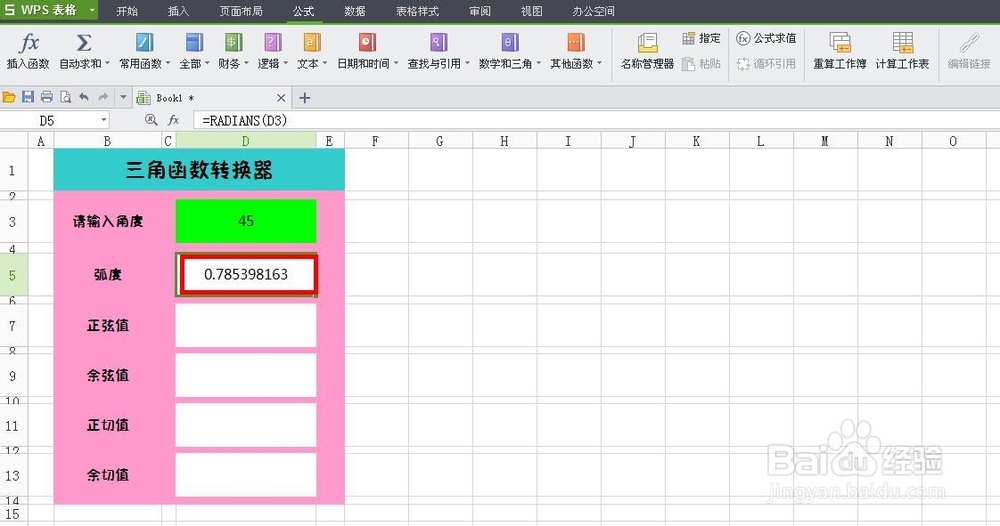Viewport: 1000px width, 526px height.
Task: Click Recalculate Workbook (重算工作簿)
Action: (x=839, y=50)
